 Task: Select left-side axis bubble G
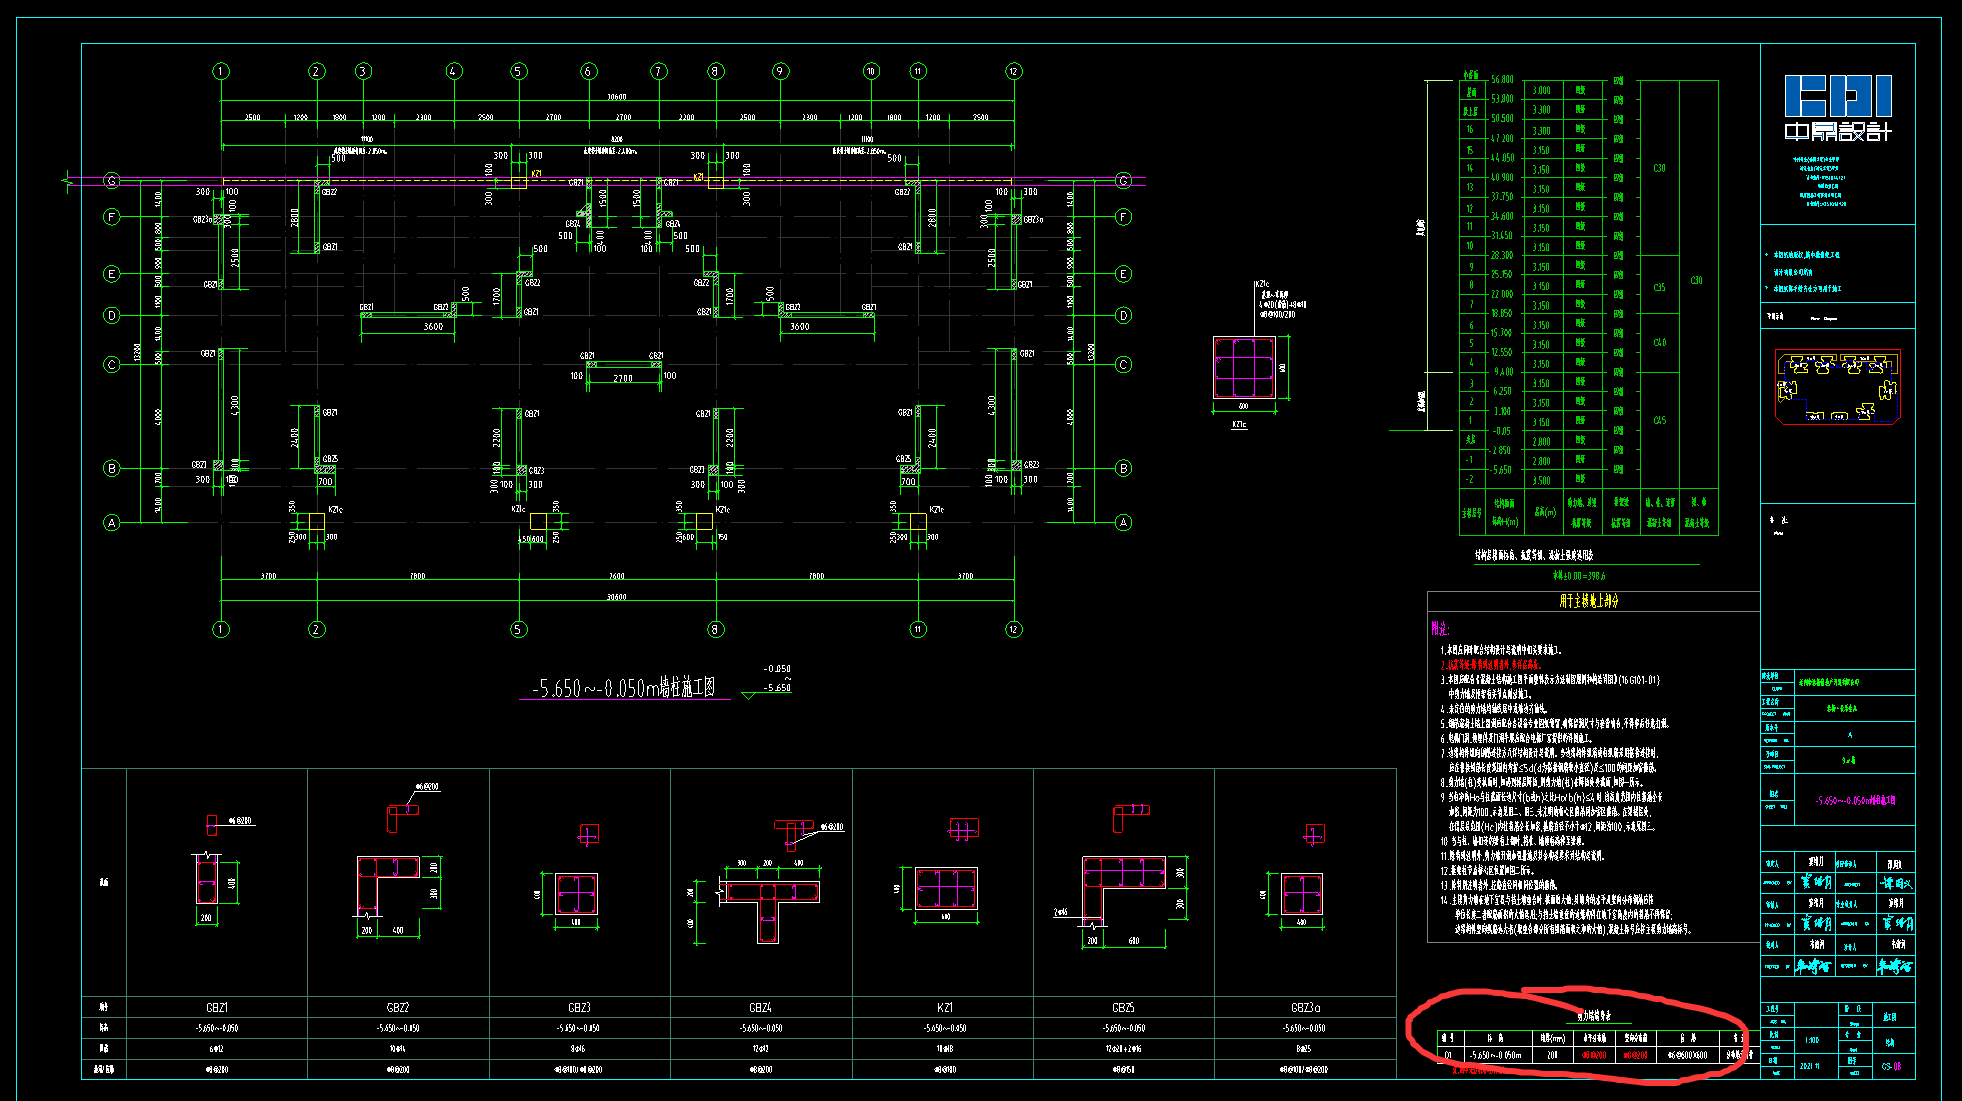coord(112,181)
